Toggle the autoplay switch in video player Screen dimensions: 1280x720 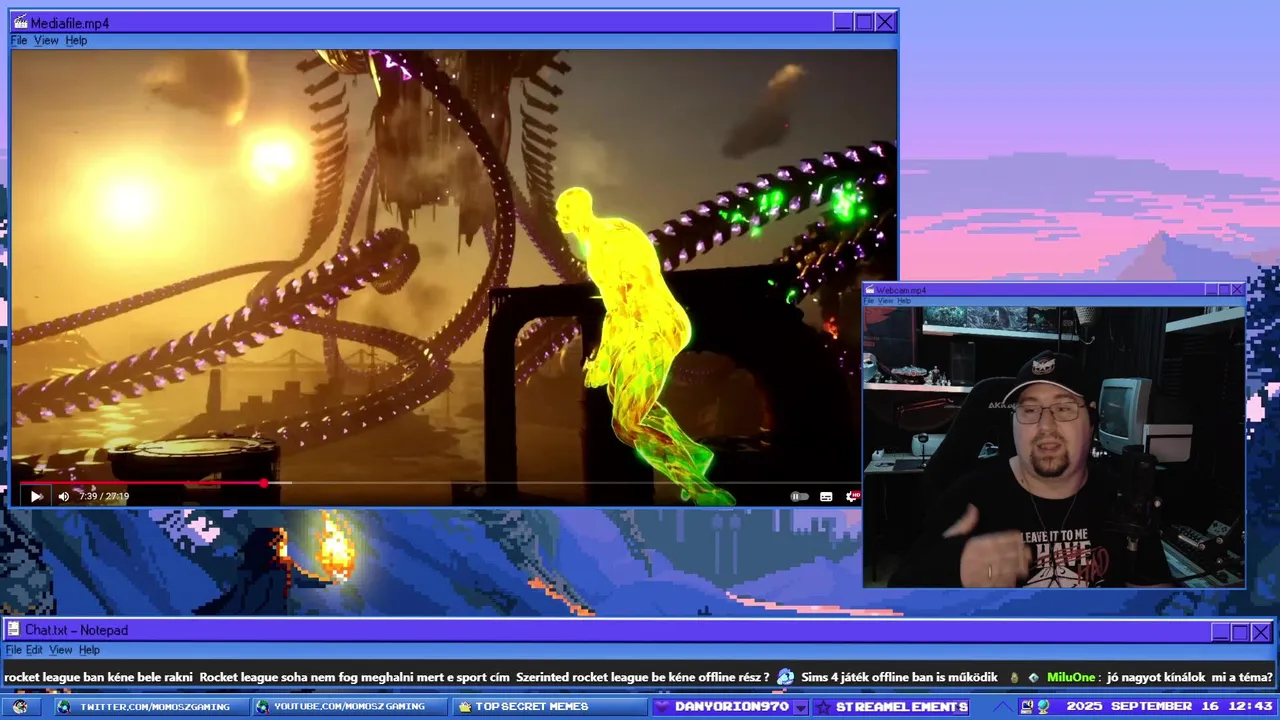(x=799, y=496)
